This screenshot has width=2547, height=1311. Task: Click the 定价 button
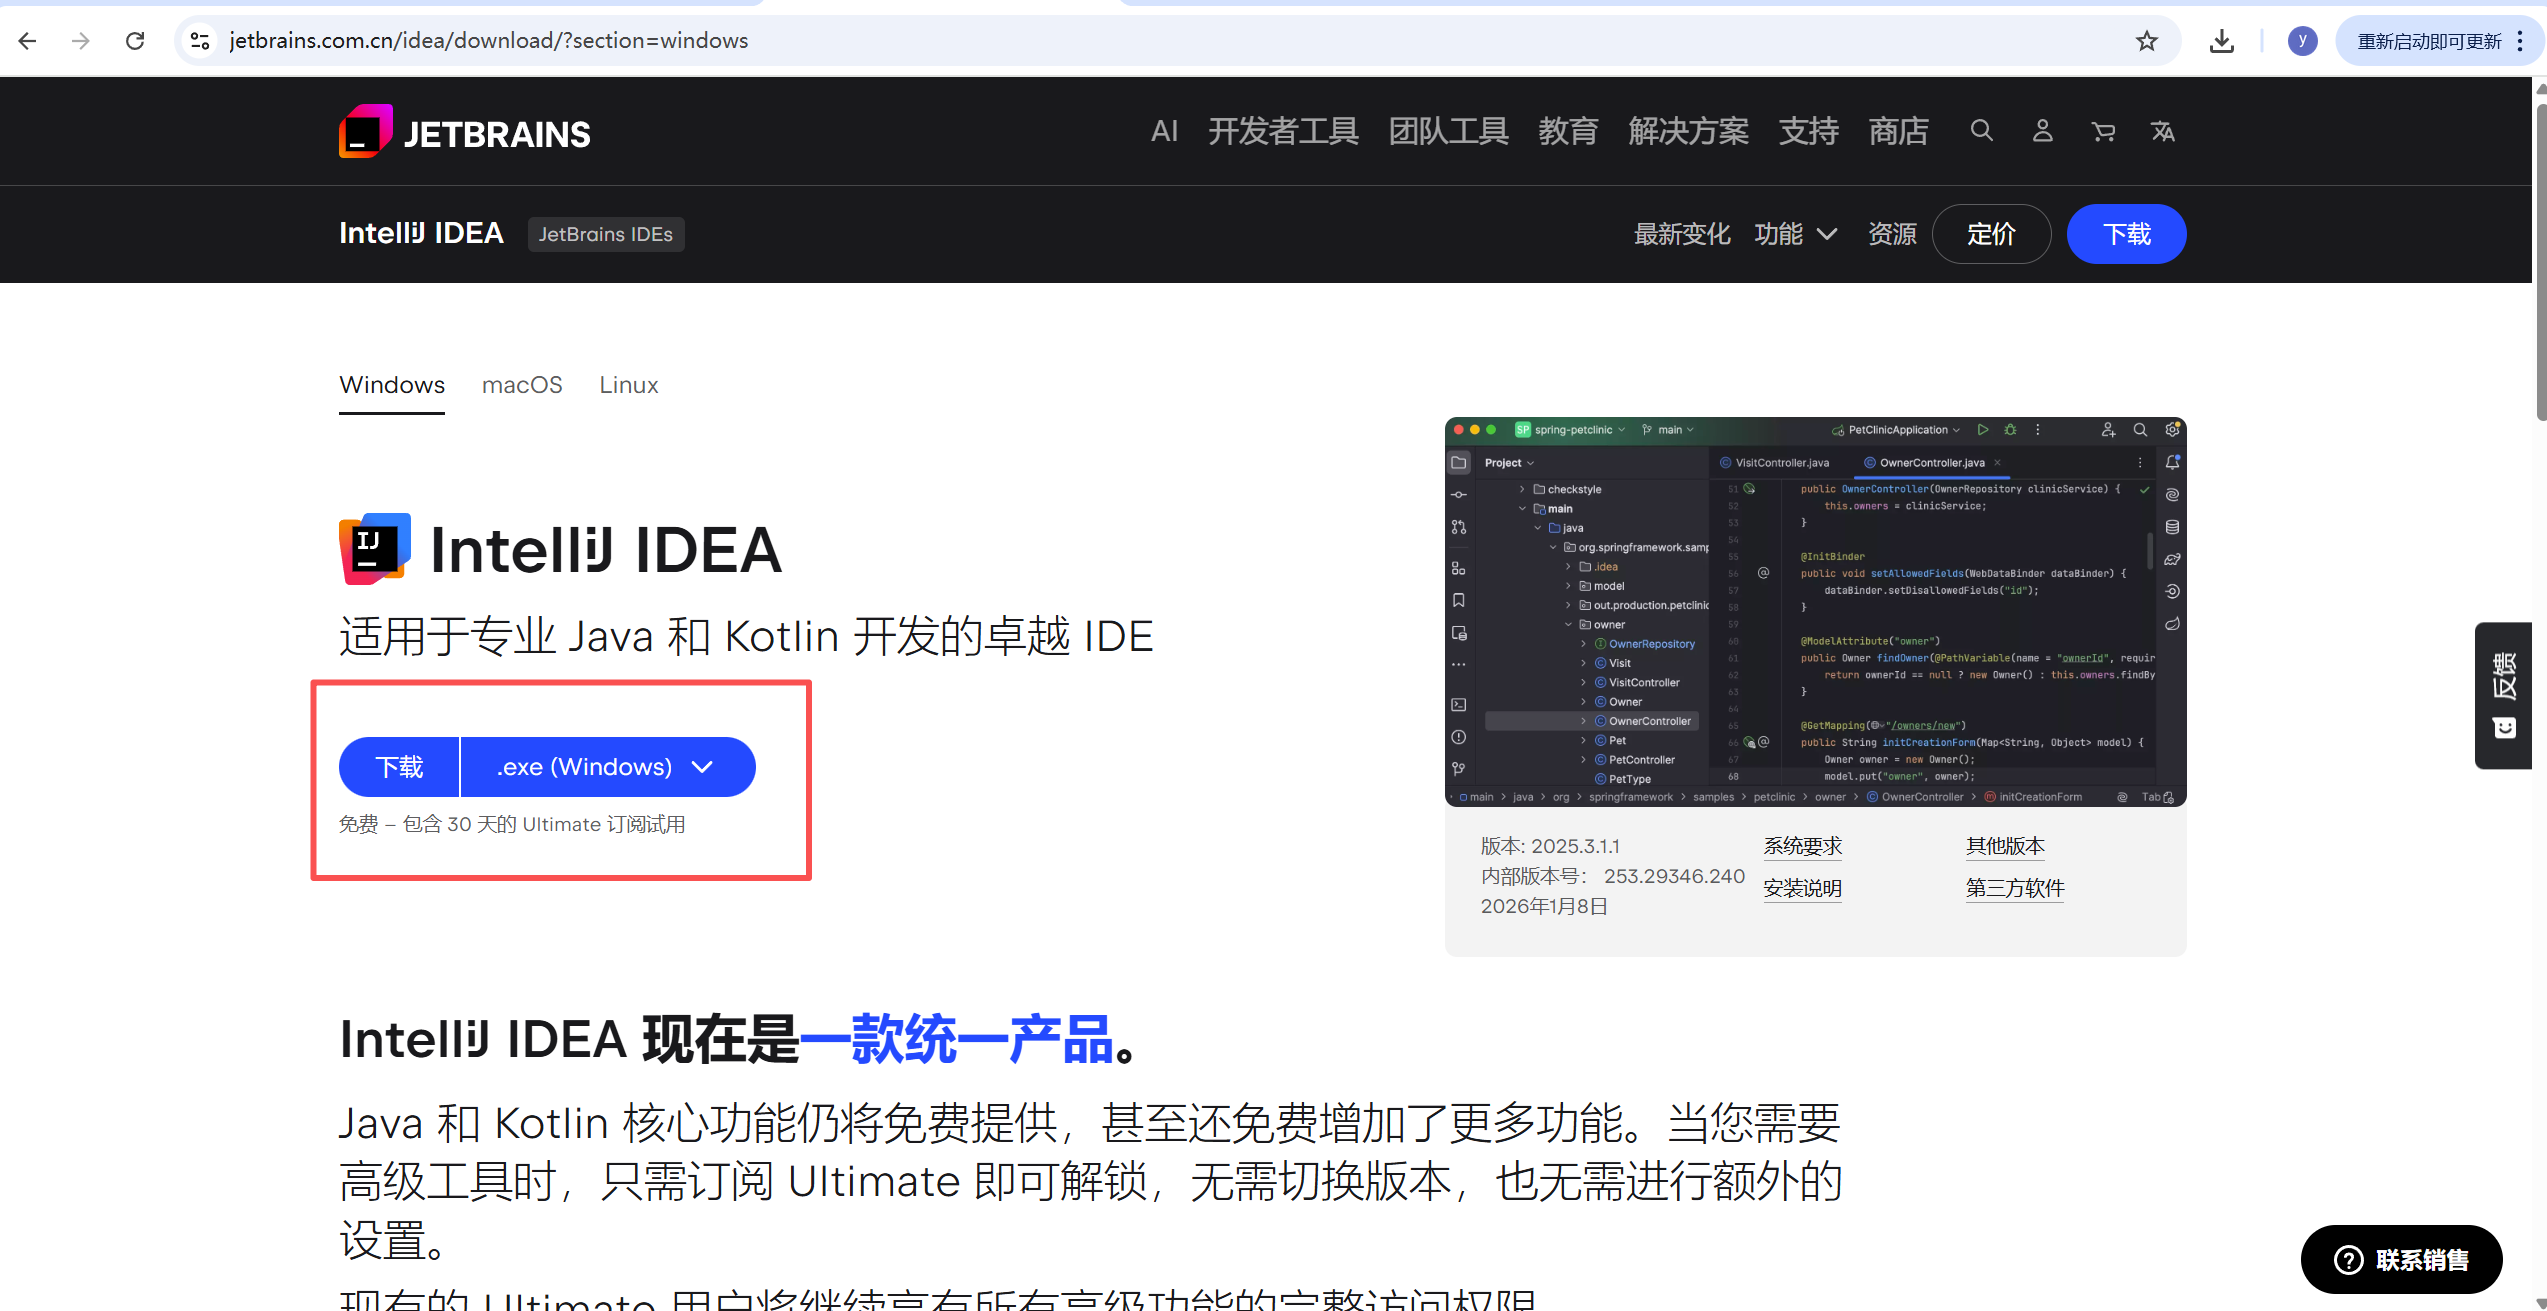1991,234
